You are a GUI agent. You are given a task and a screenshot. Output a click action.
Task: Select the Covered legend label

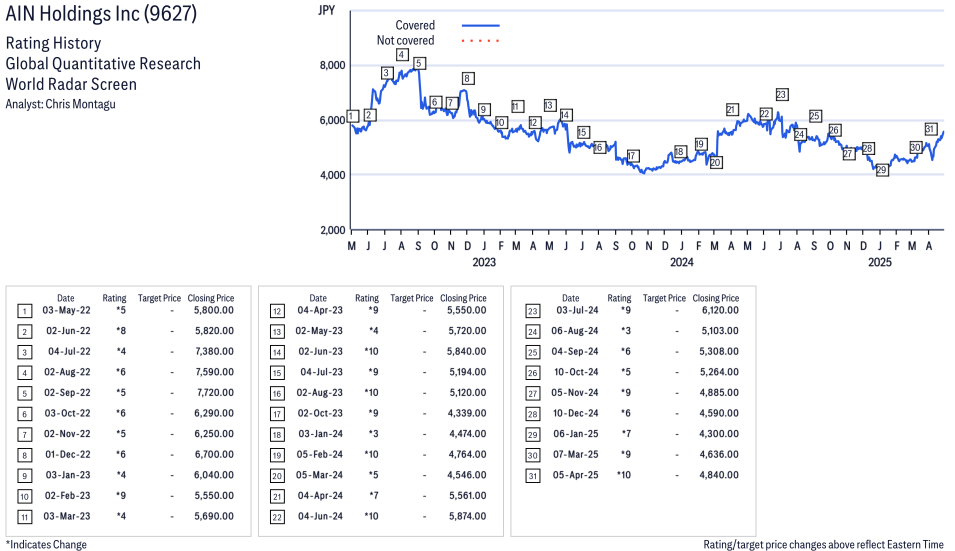point(415,25)
